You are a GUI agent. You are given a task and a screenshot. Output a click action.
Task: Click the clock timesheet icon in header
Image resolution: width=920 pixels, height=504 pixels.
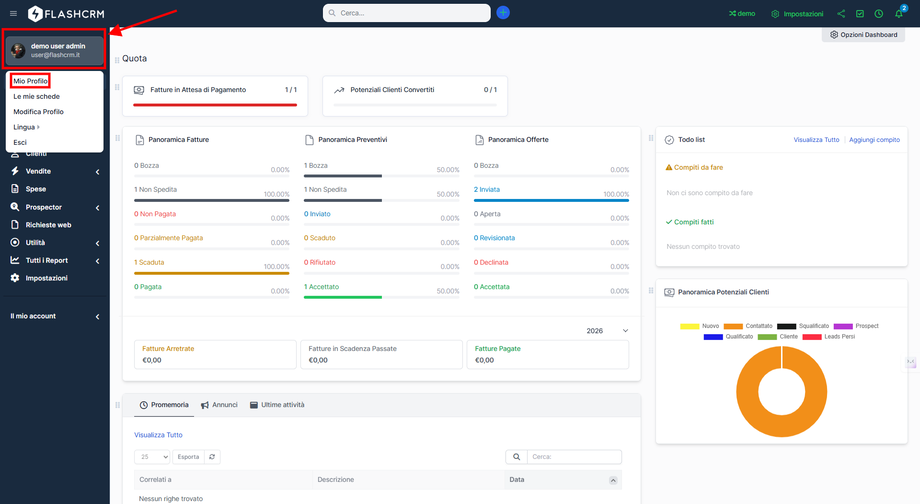(878, 14)
